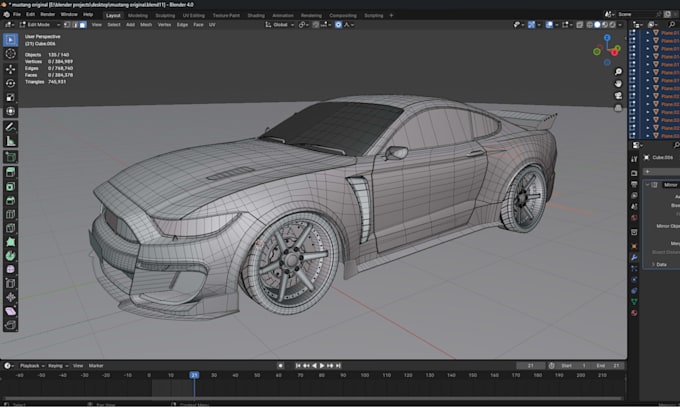Click the blue frame 21 playhead marker
Viewport: 680px width, 409px height.
(x=194, y=375)
